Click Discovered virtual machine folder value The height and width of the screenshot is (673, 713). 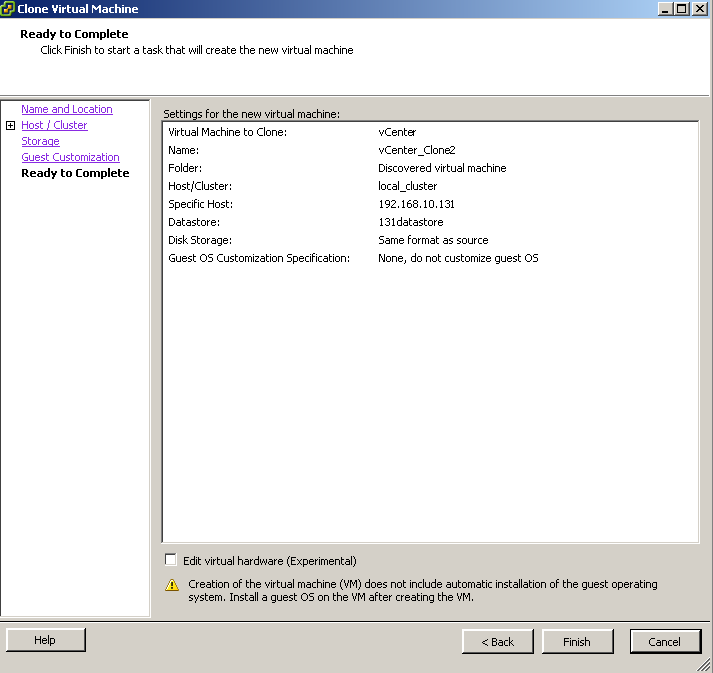pyautogui.click(x=442, y=168)
